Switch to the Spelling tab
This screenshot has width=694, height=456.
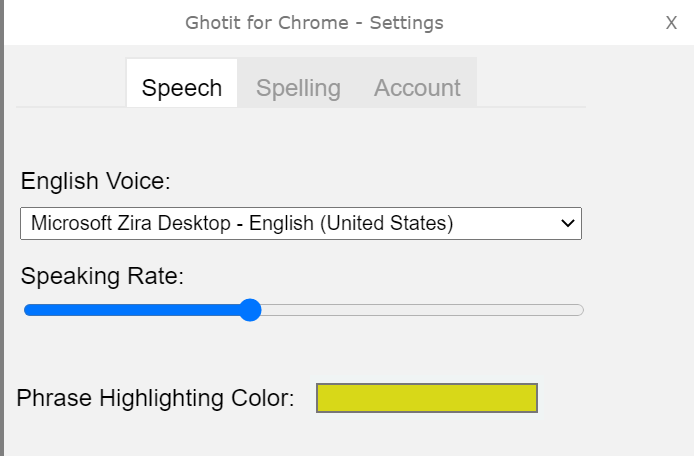(298, 87)
